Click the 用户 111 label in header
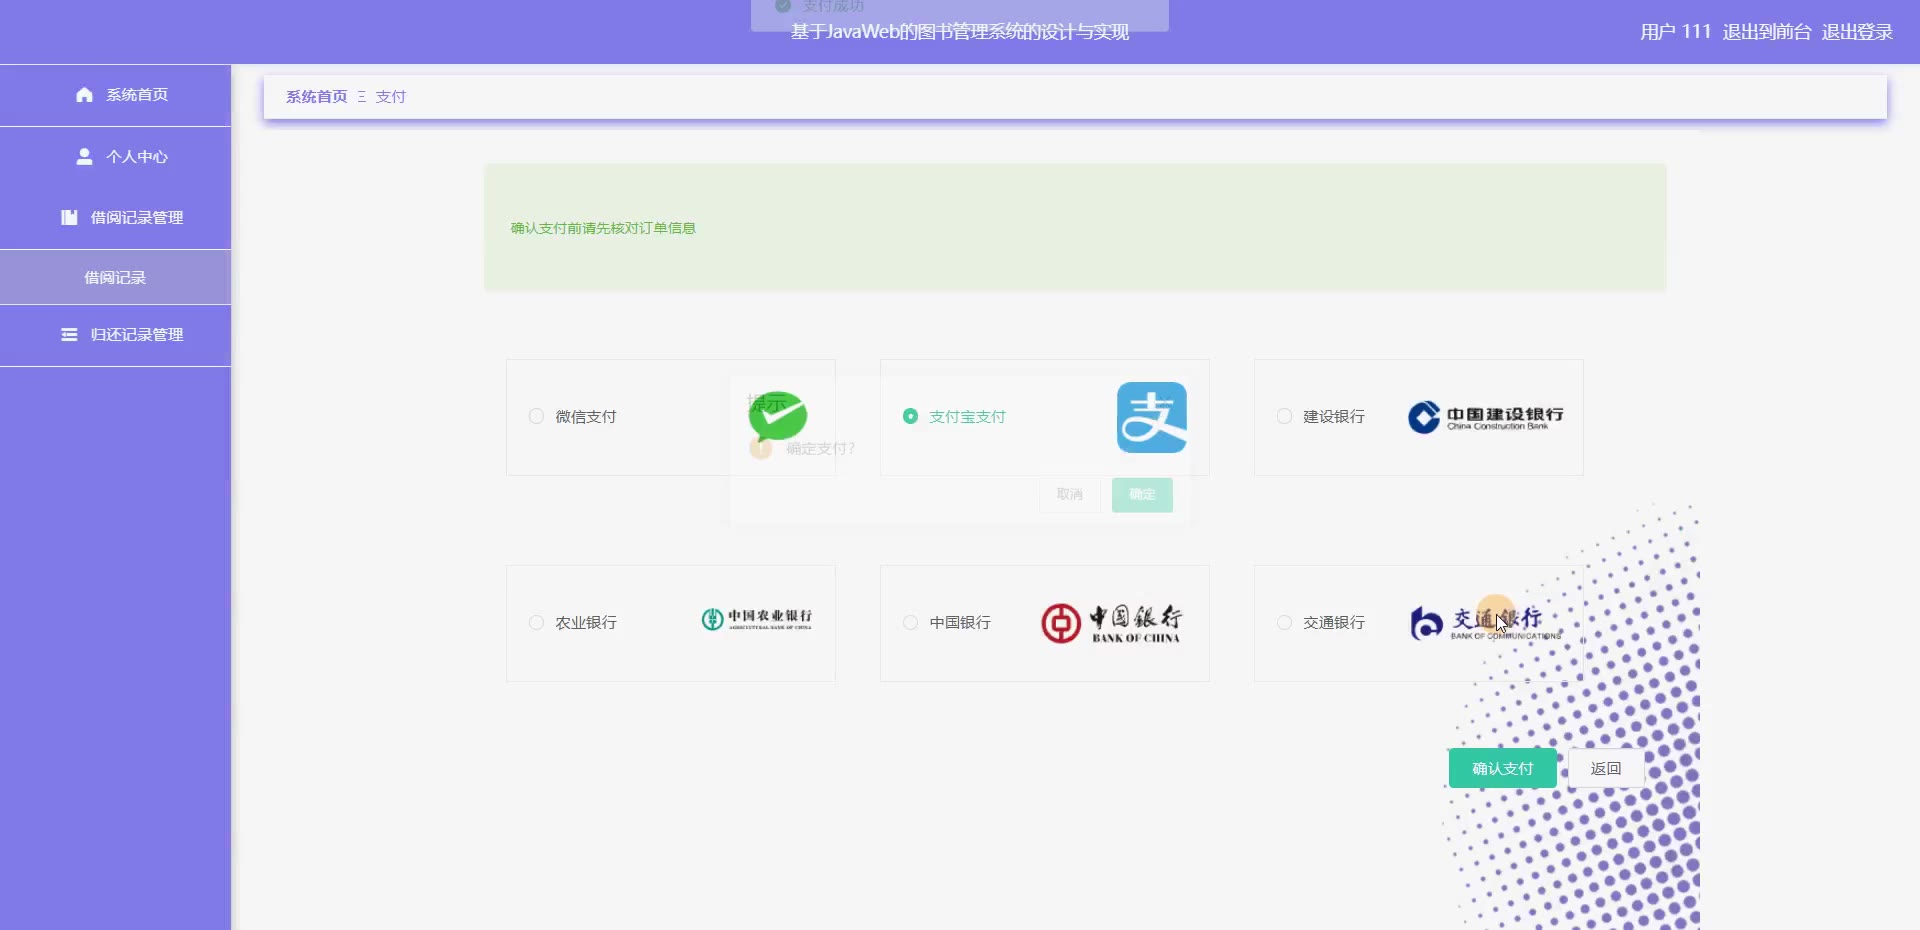1920x930 pixels. (x=1676, y=32)
